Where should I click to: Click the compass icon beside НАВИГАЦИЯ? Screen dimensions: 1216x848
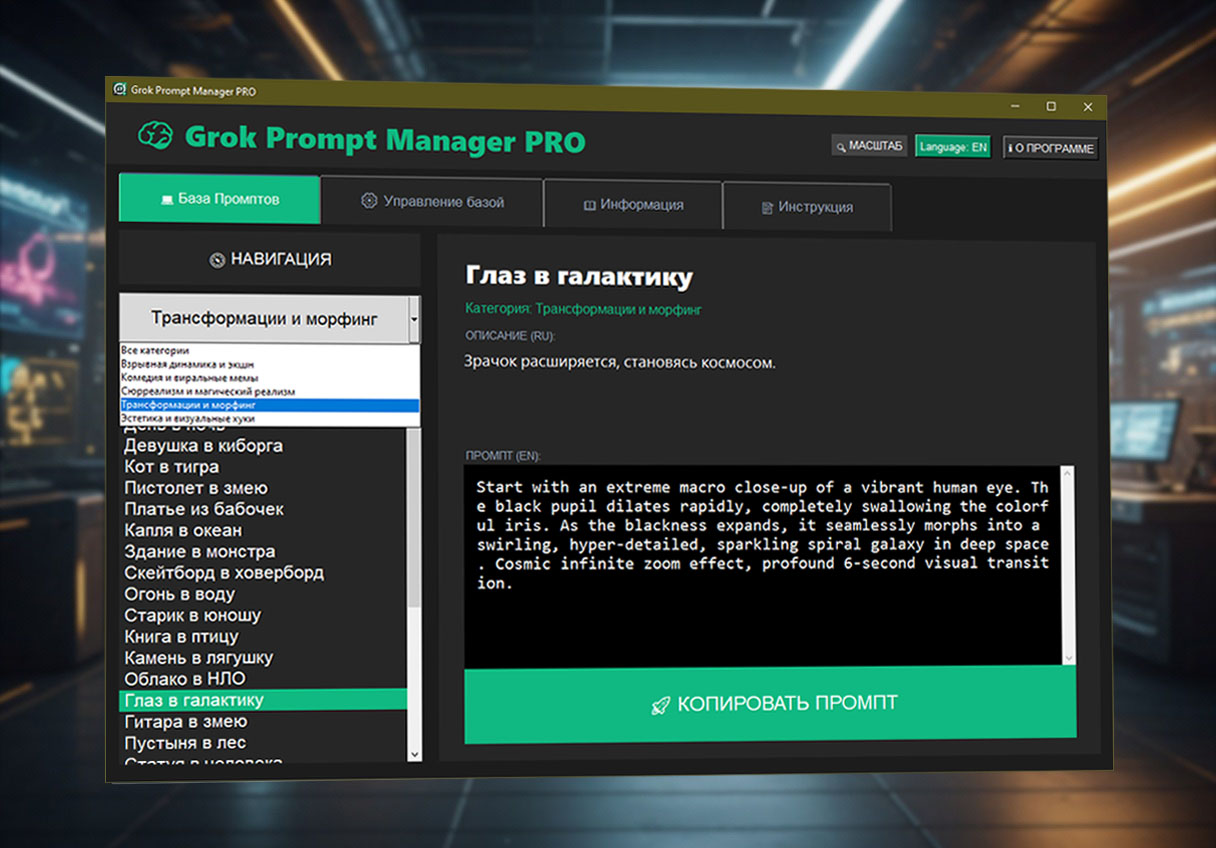(217, 260)
